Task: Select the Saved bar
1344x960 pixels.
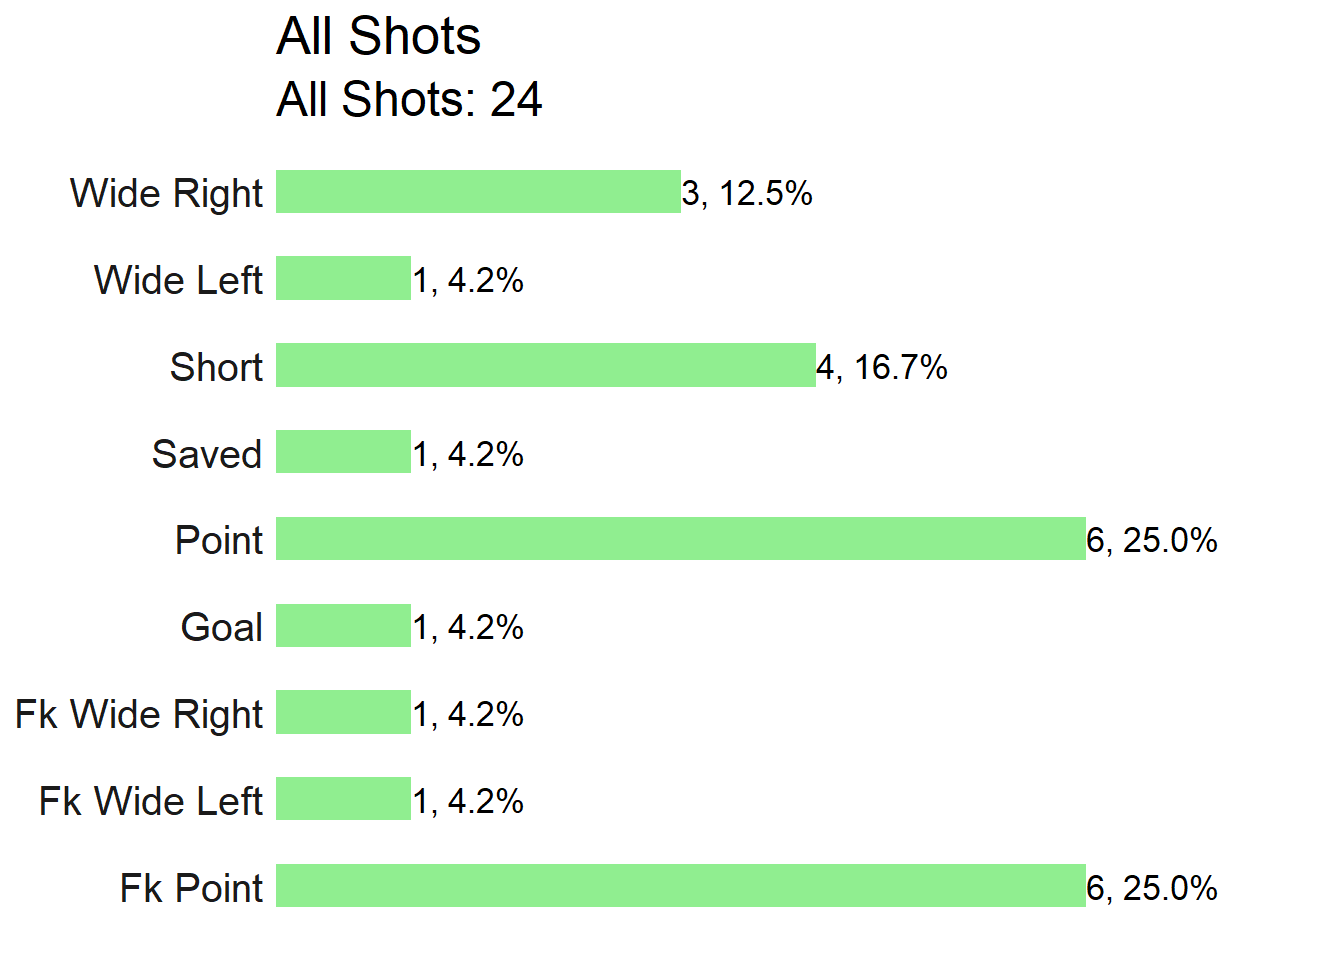Action: point(343,452)
